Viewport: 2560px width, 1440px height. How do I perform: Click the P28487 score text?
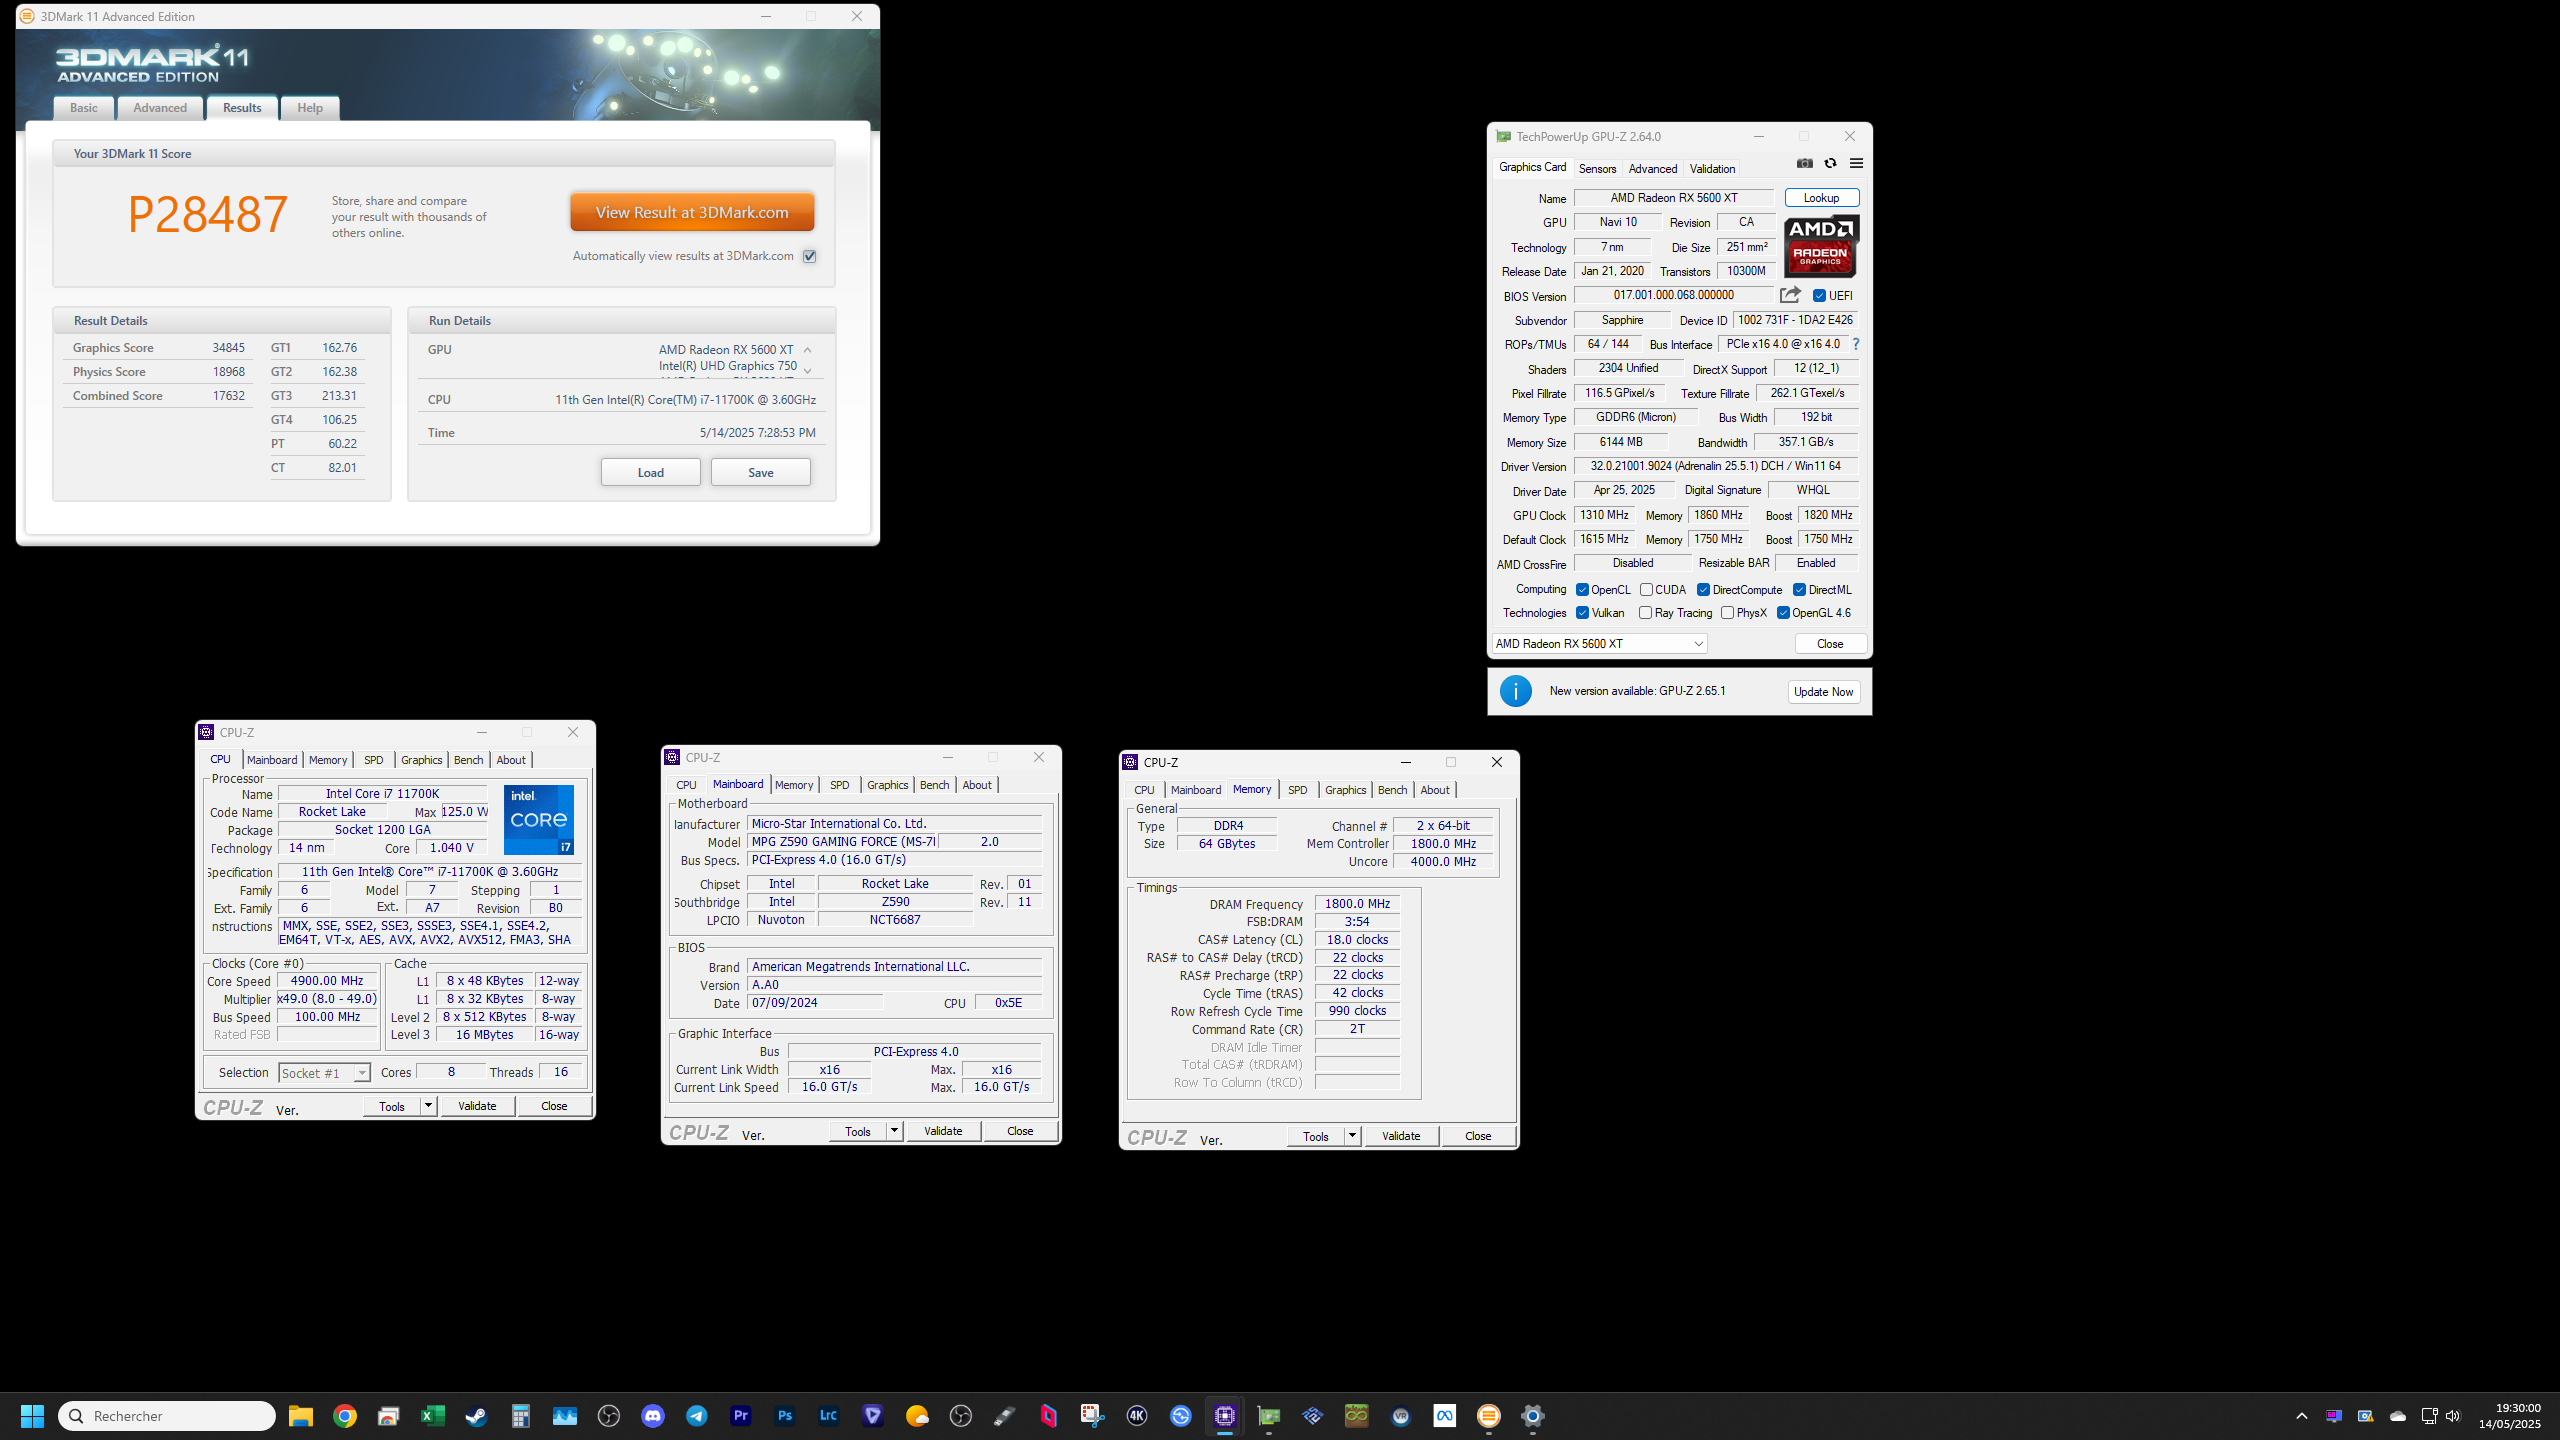pyautogui.click(x=208, y=213)
